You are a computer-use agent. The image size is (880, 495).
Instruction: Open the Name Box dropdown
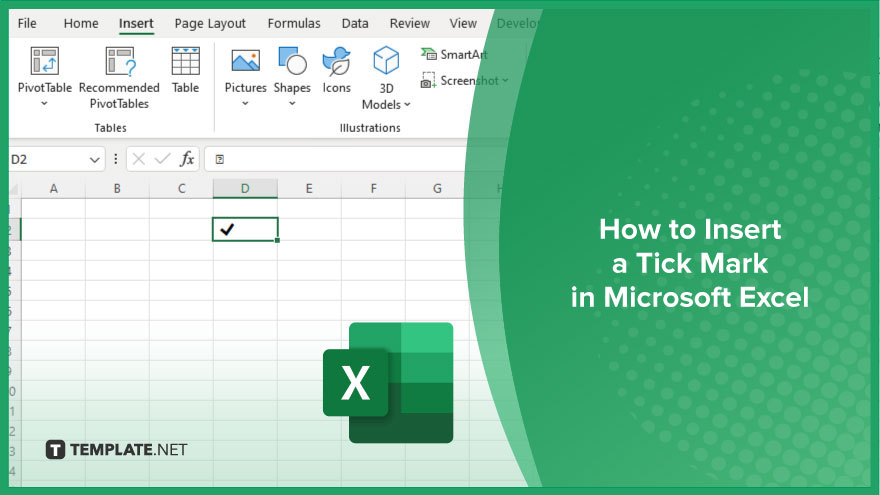(94, 161)
